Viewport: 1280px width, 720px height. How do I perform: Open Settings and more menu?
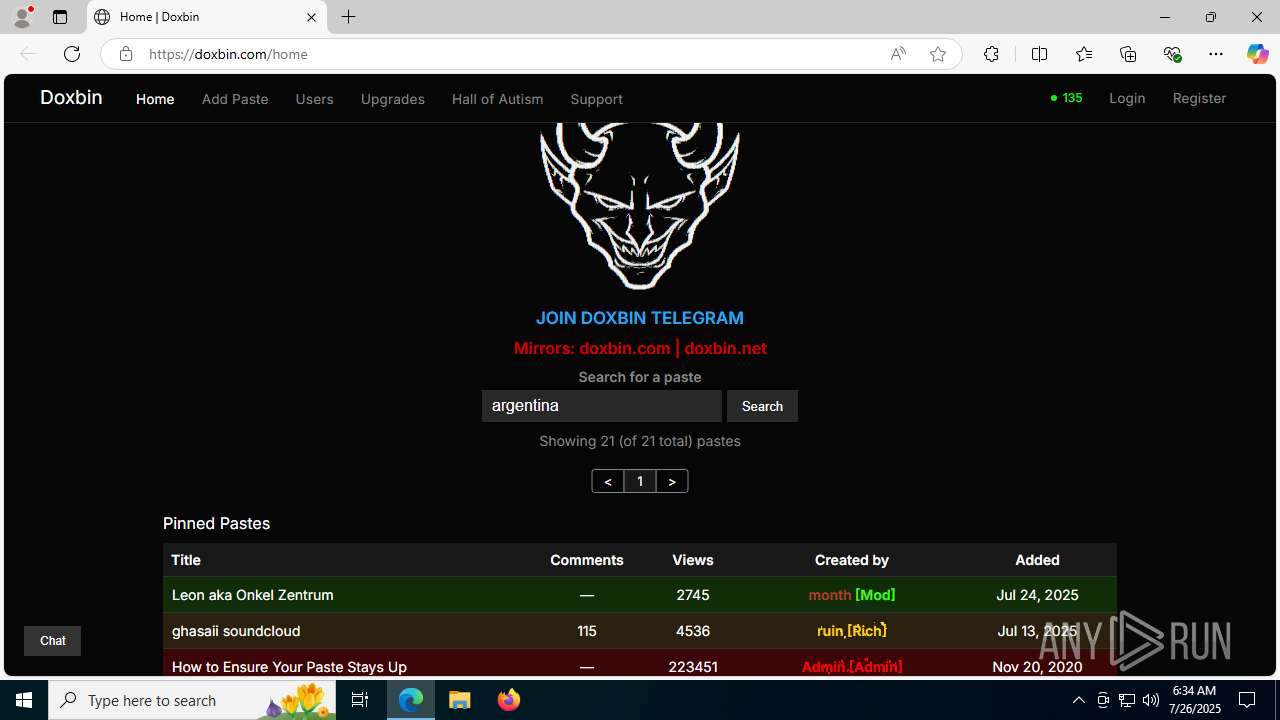tap(1216, 54)
